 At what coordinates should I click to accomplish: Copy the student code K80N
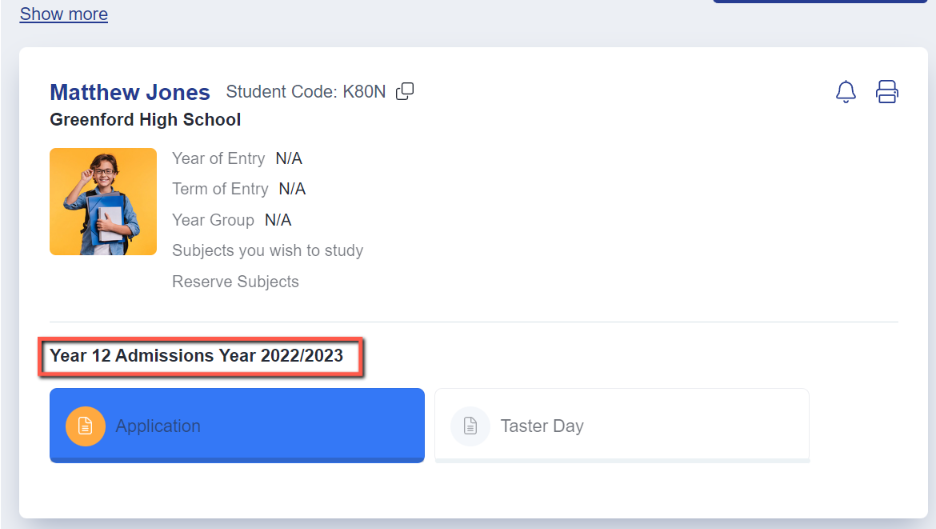coord(405,91)
